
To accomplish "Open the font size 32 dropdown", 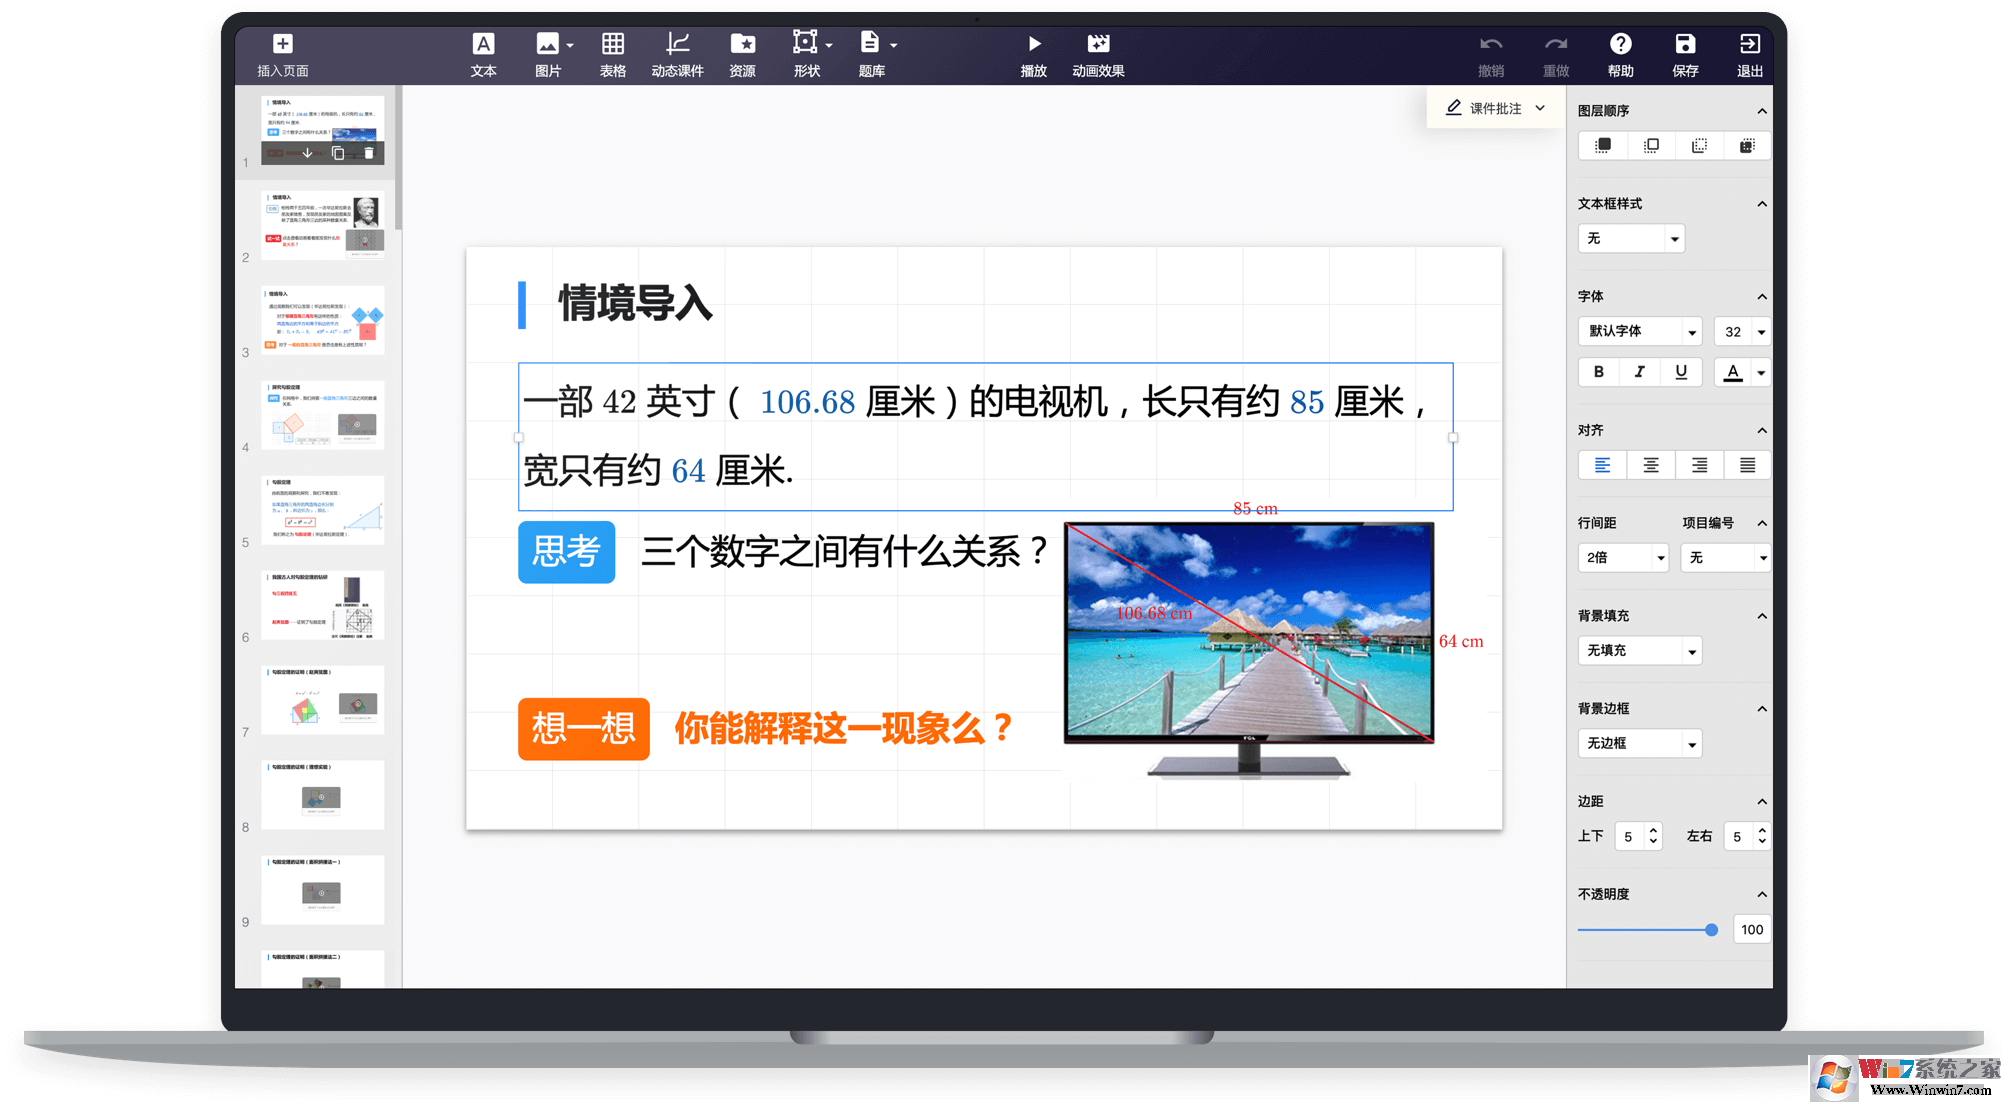I will pyautogui.click(x=1742, y=331).
